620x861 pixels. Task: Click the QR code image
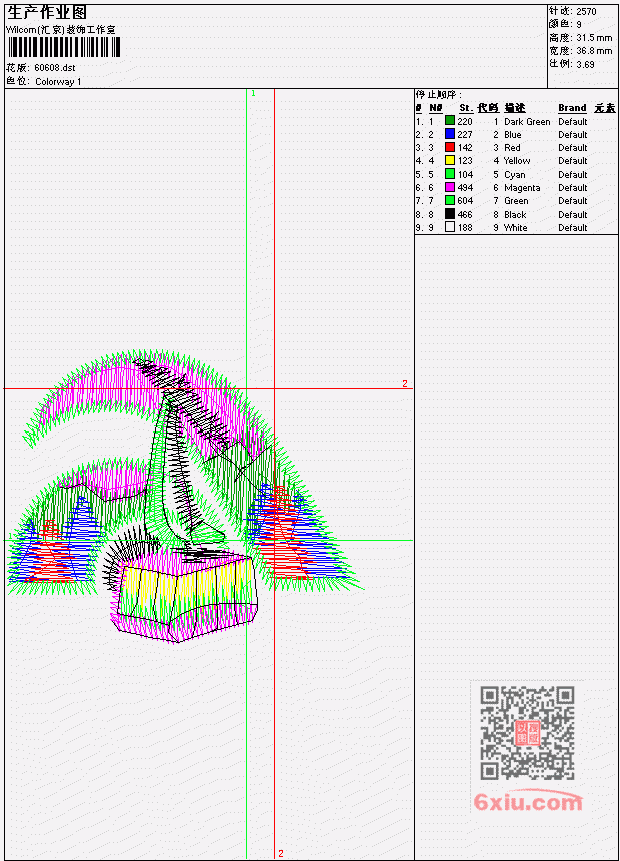click(527, 733)
